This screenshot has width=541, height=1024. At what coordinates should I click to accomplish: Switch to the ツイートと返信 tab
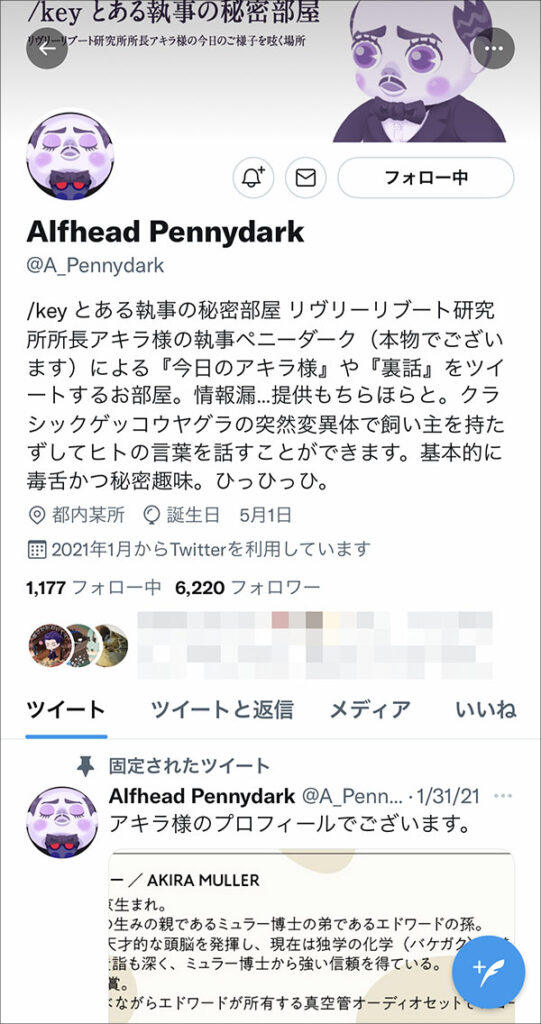(221, 709)
